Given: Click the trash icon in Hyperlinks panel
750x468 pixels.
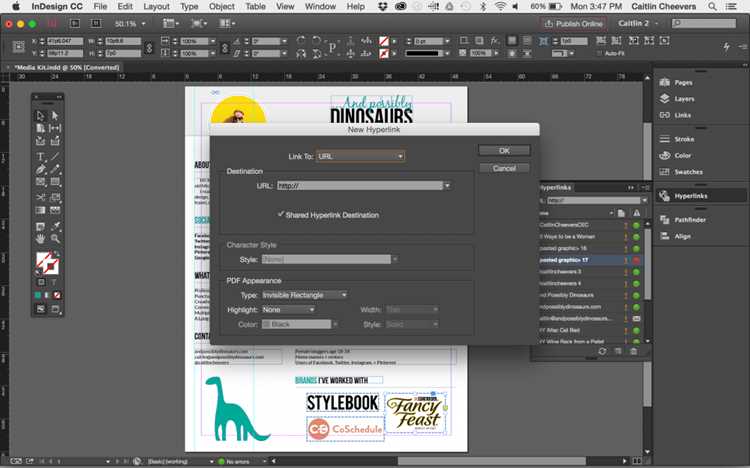Looking at the screenshot, I should [x=634, y=351].
